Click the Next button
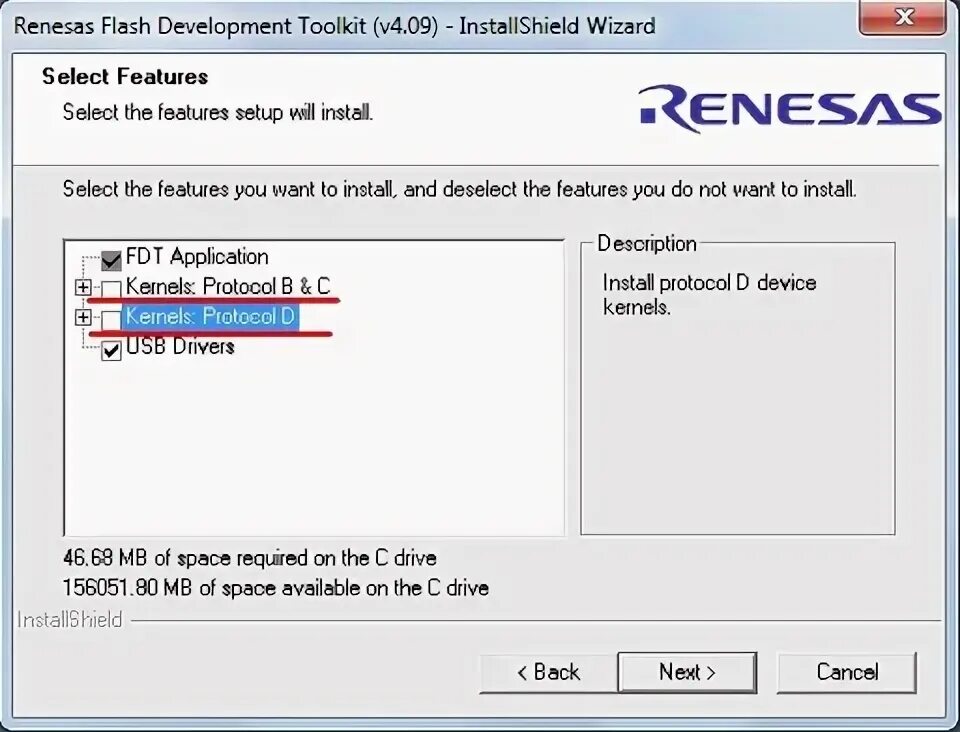This screenshot has height=732, width=960. (687, 672)
